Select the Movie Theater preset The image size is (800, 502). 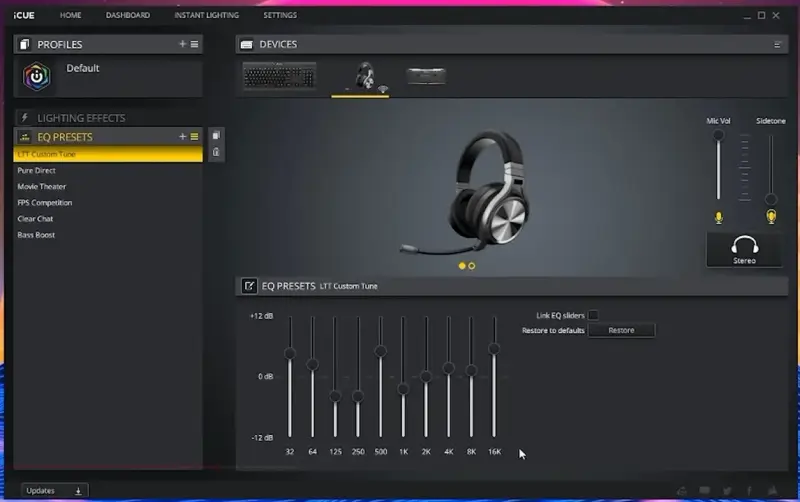tap(41, 186)
